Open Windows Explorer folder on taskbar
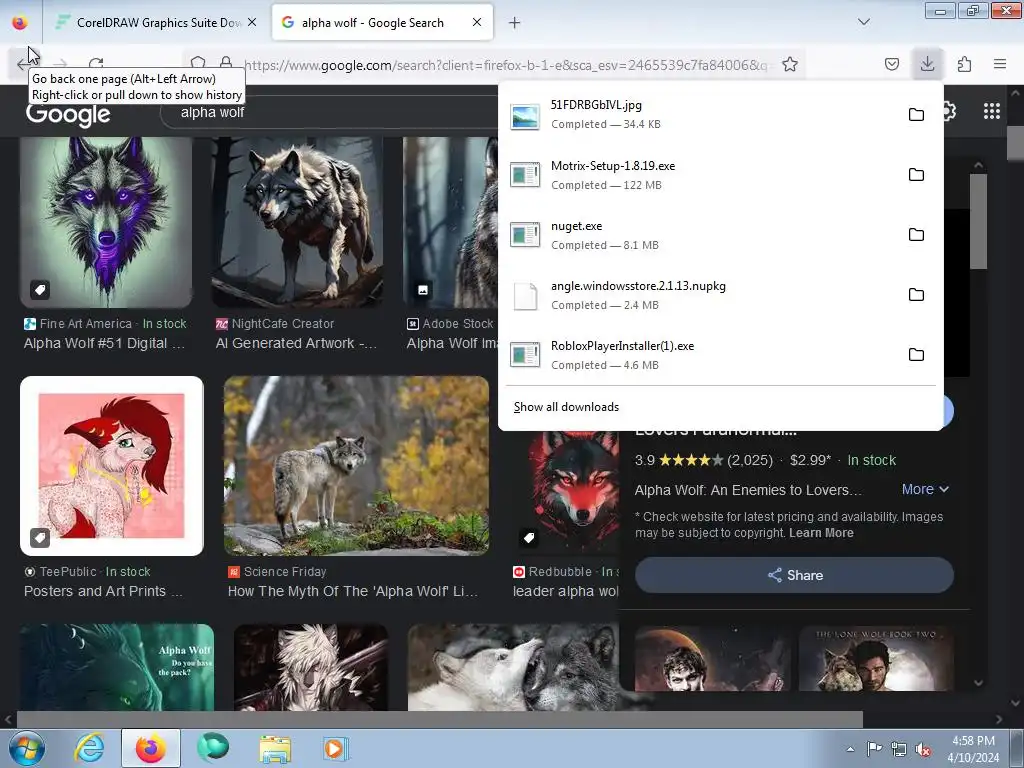 (275, 749)
